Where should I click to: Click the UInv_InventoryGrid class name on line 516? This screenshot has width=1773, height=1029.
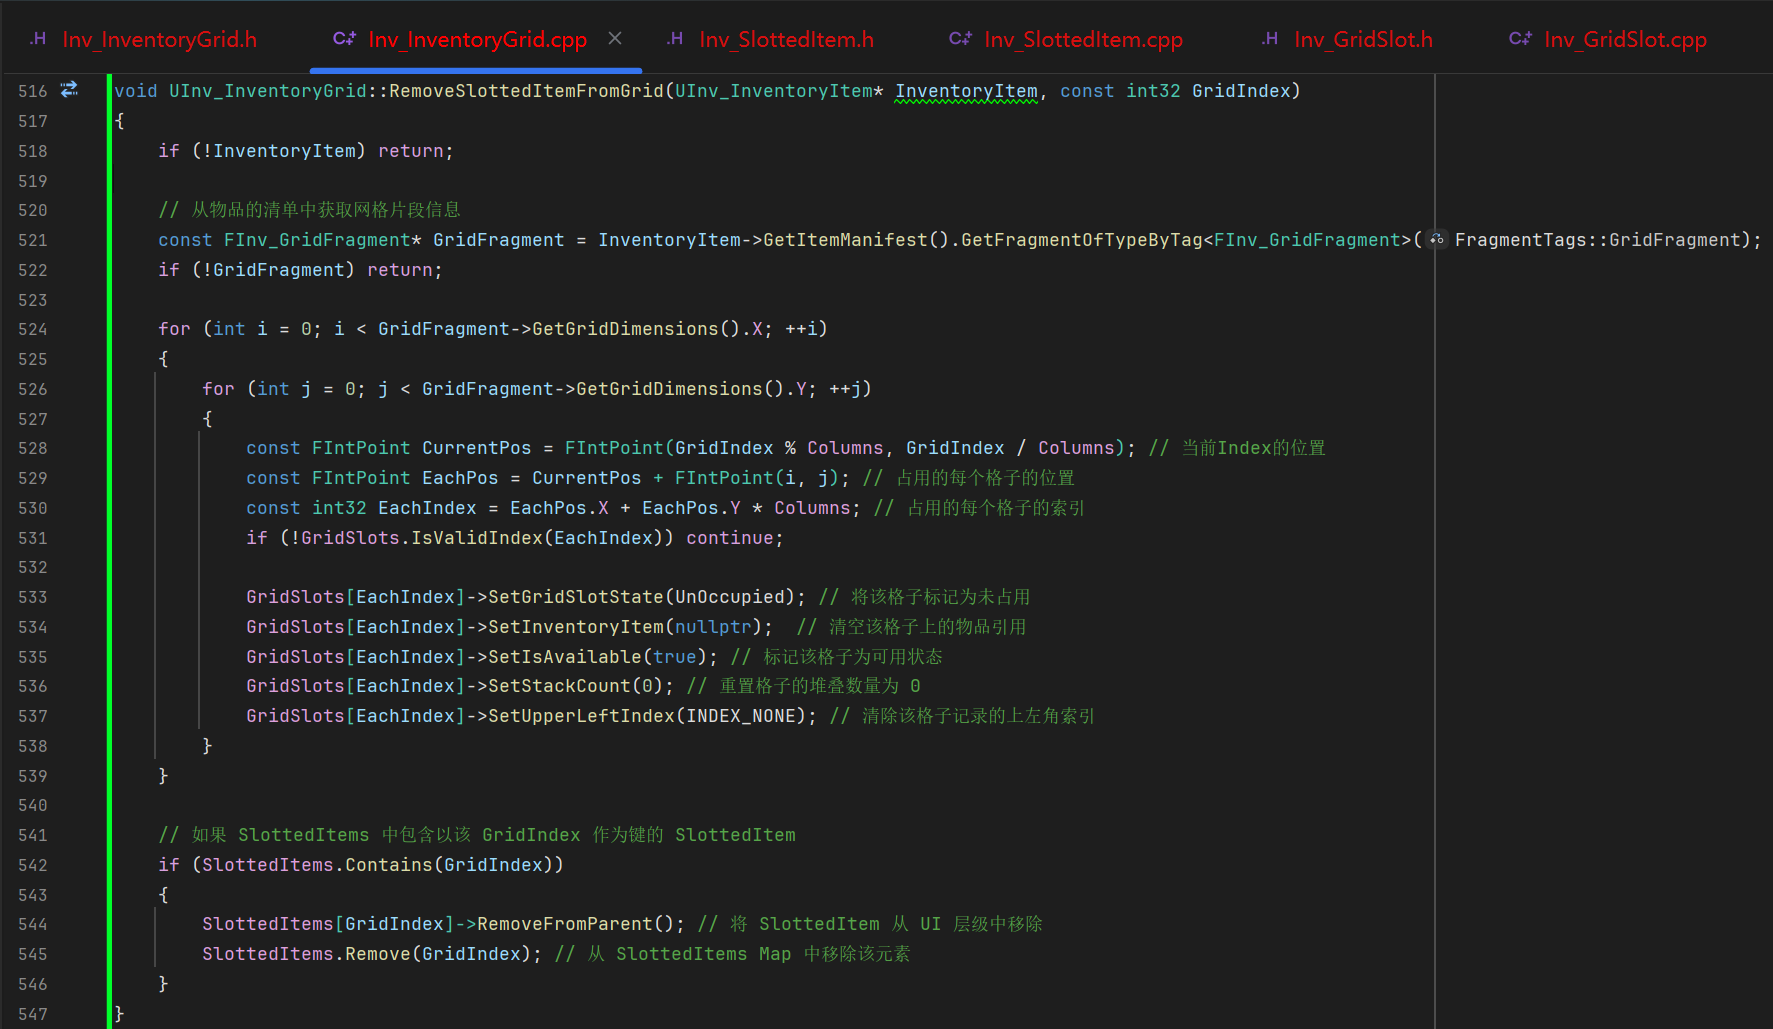click(268, 91)
